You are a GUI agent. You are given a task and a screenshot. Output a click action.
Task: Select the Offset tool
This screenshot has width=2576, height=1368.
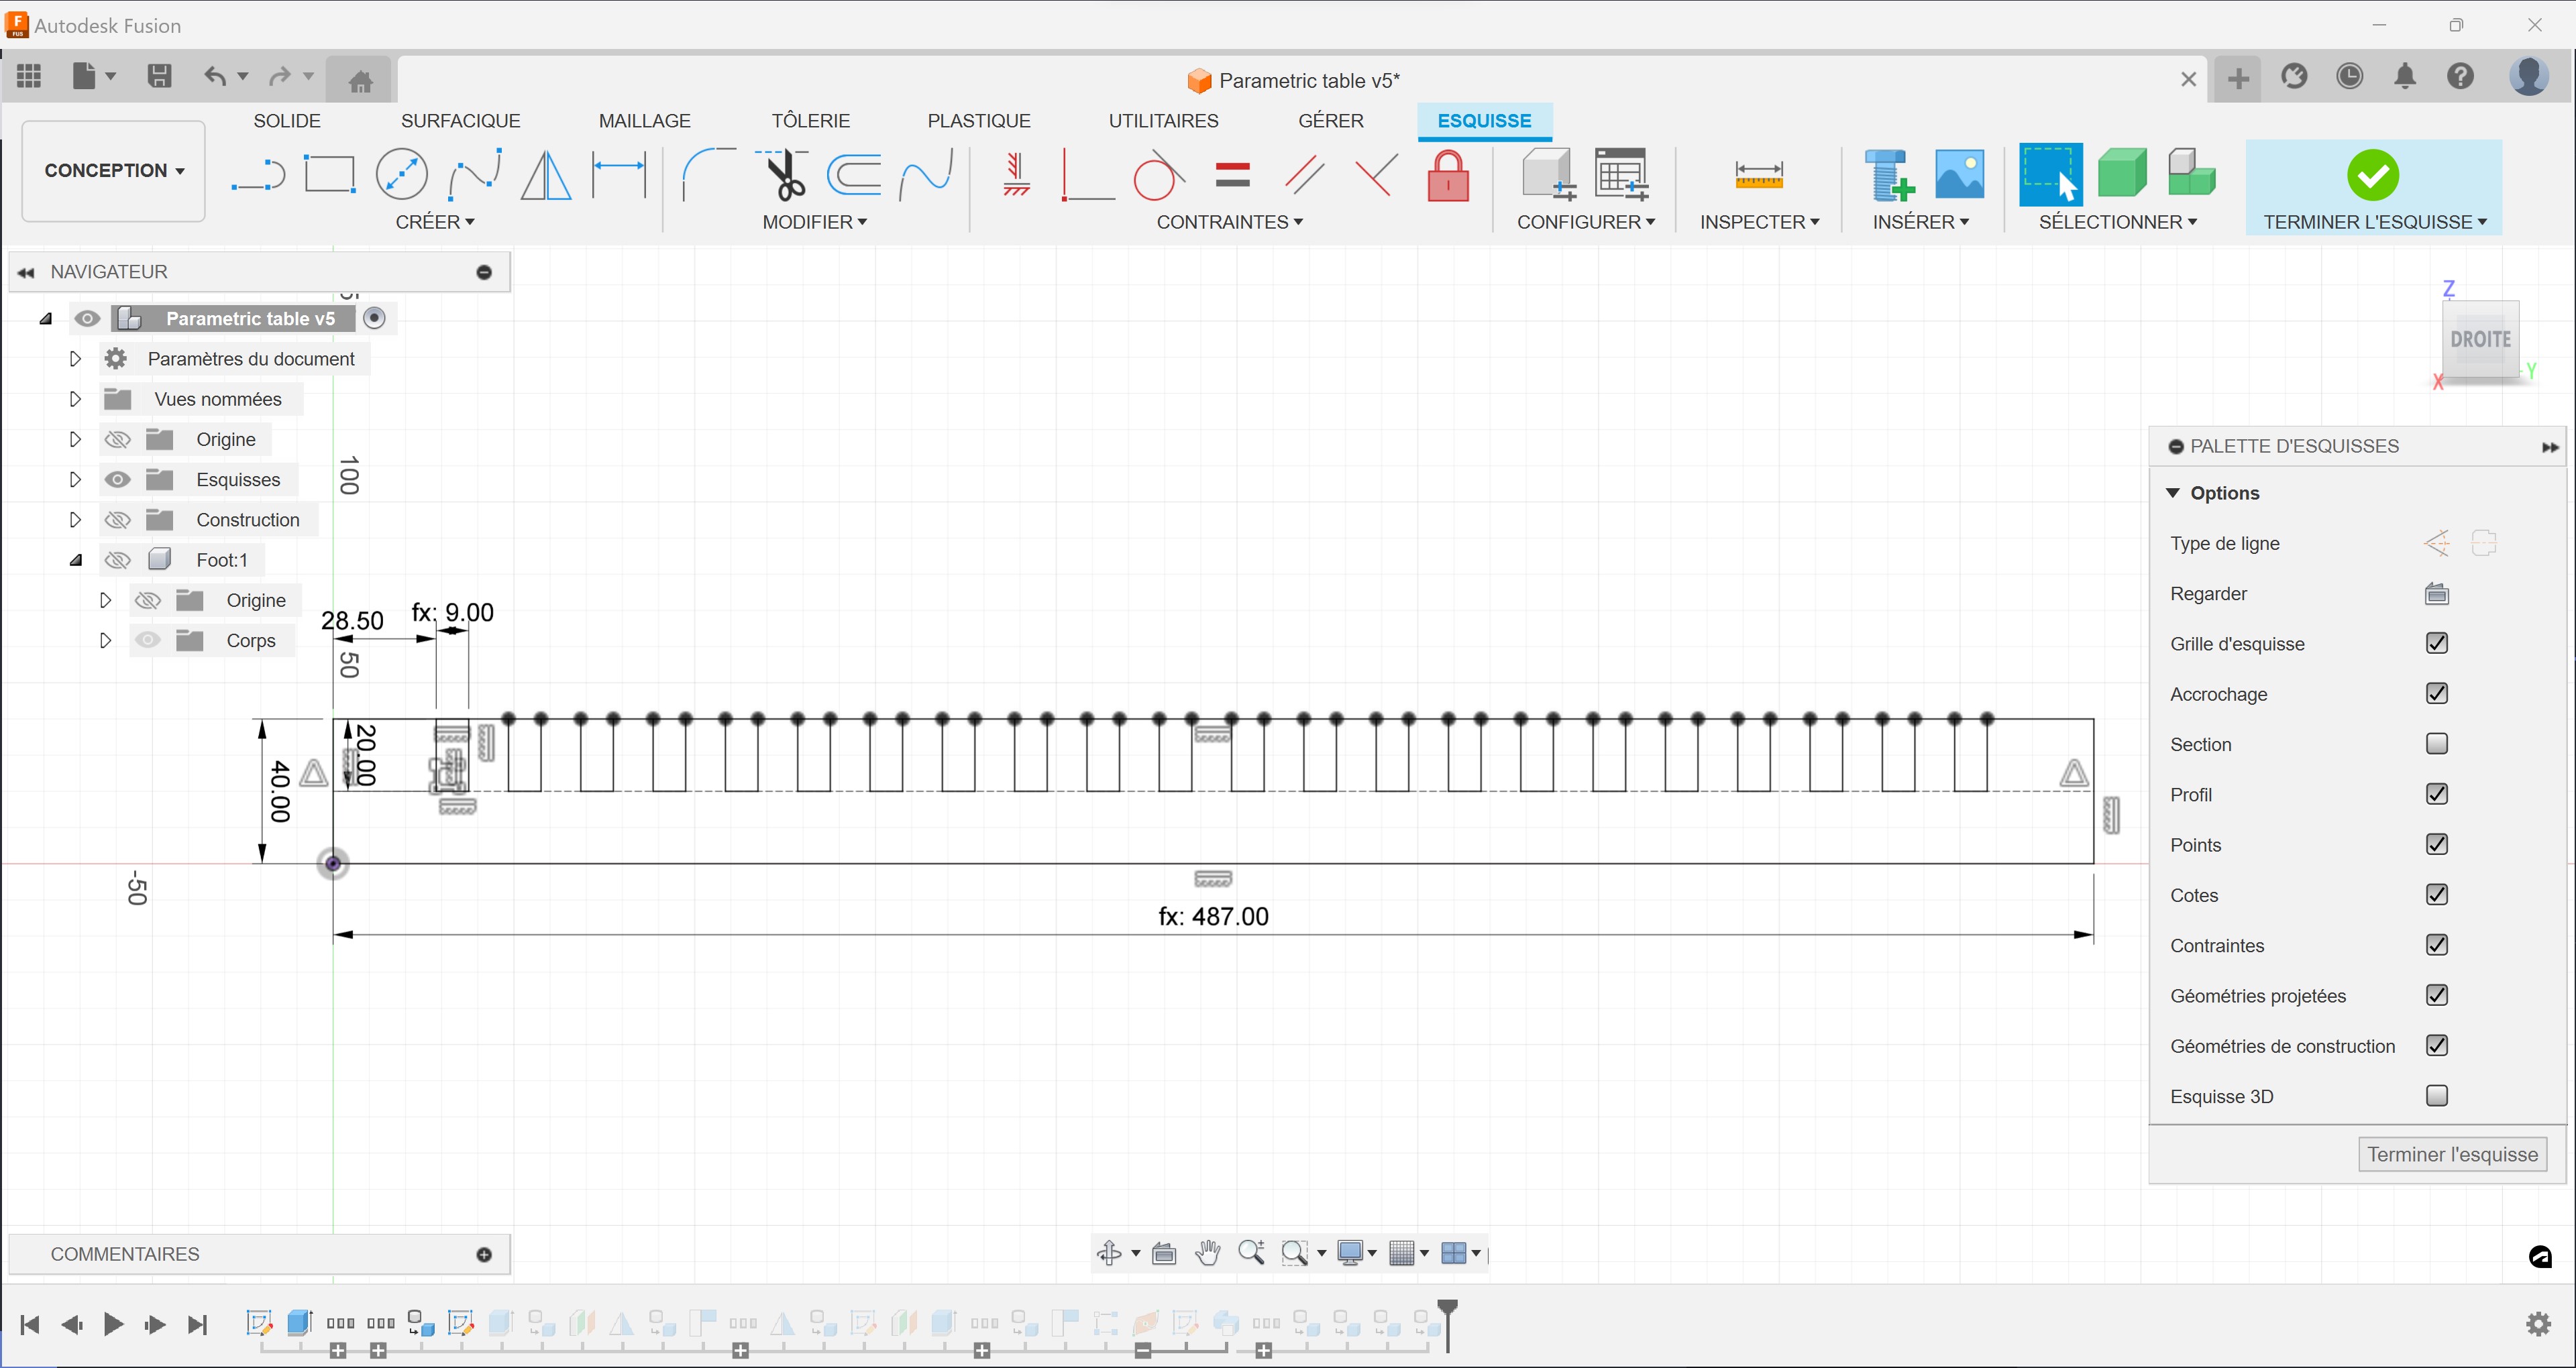[854, 174]
